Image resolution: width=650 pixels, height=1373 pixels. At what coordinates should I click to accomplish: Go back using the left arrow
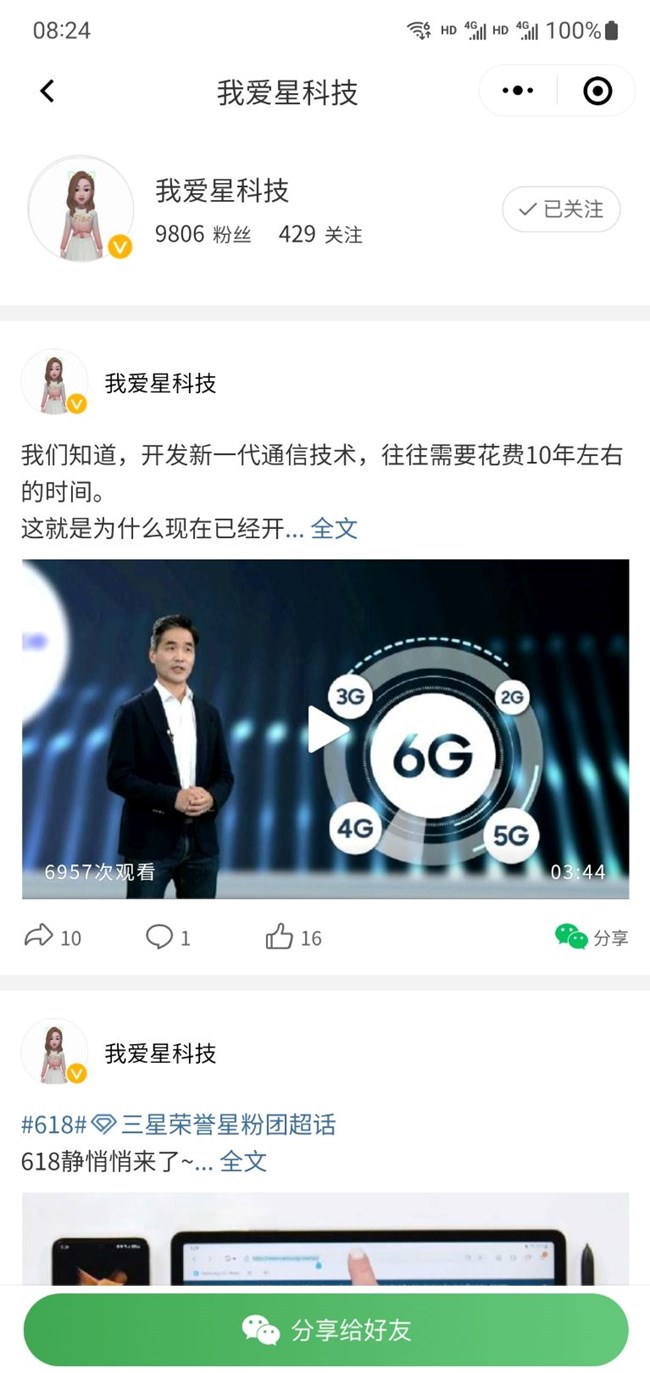tap(47, 91)
